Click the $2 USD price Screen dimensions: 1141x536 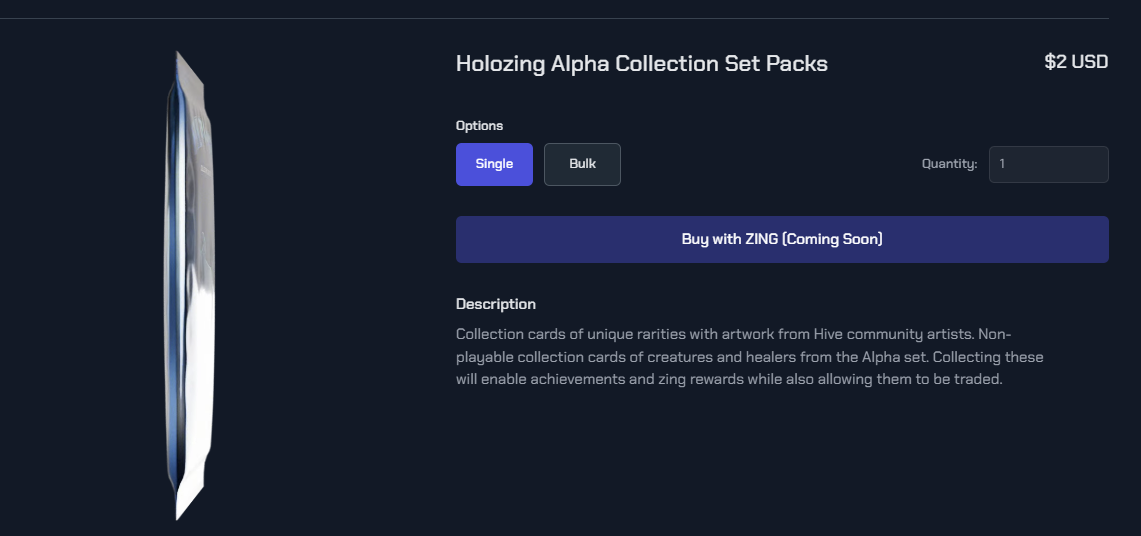point(1076,62)
